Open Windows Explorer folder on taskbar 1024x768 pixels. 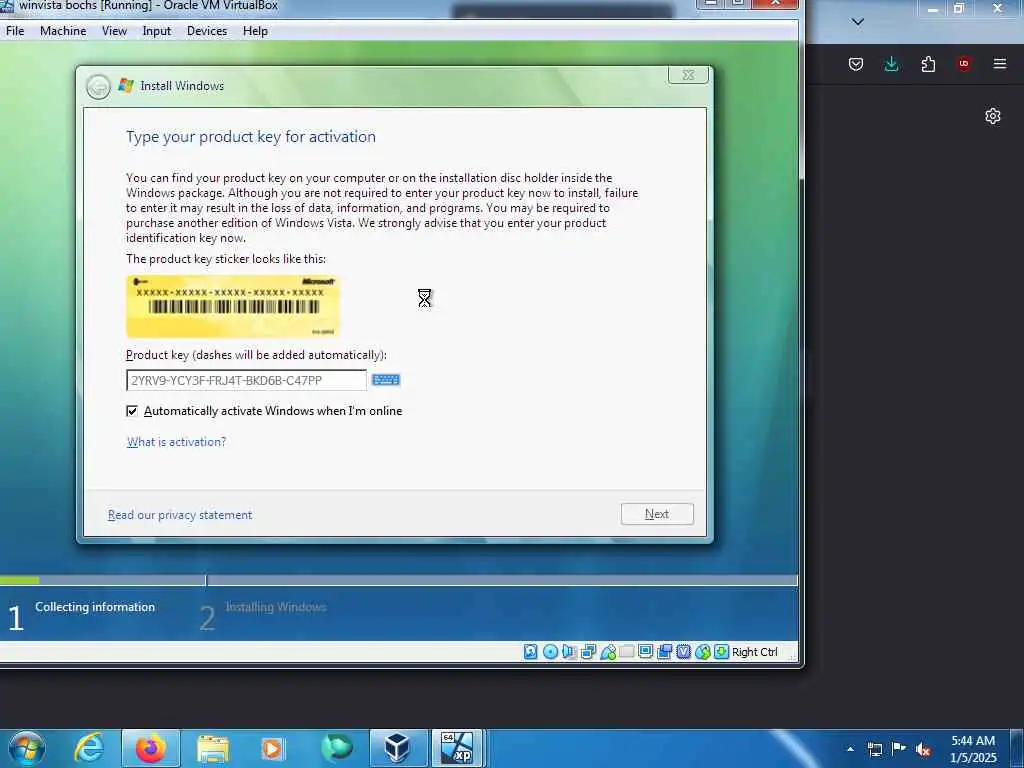click(213, 748)
